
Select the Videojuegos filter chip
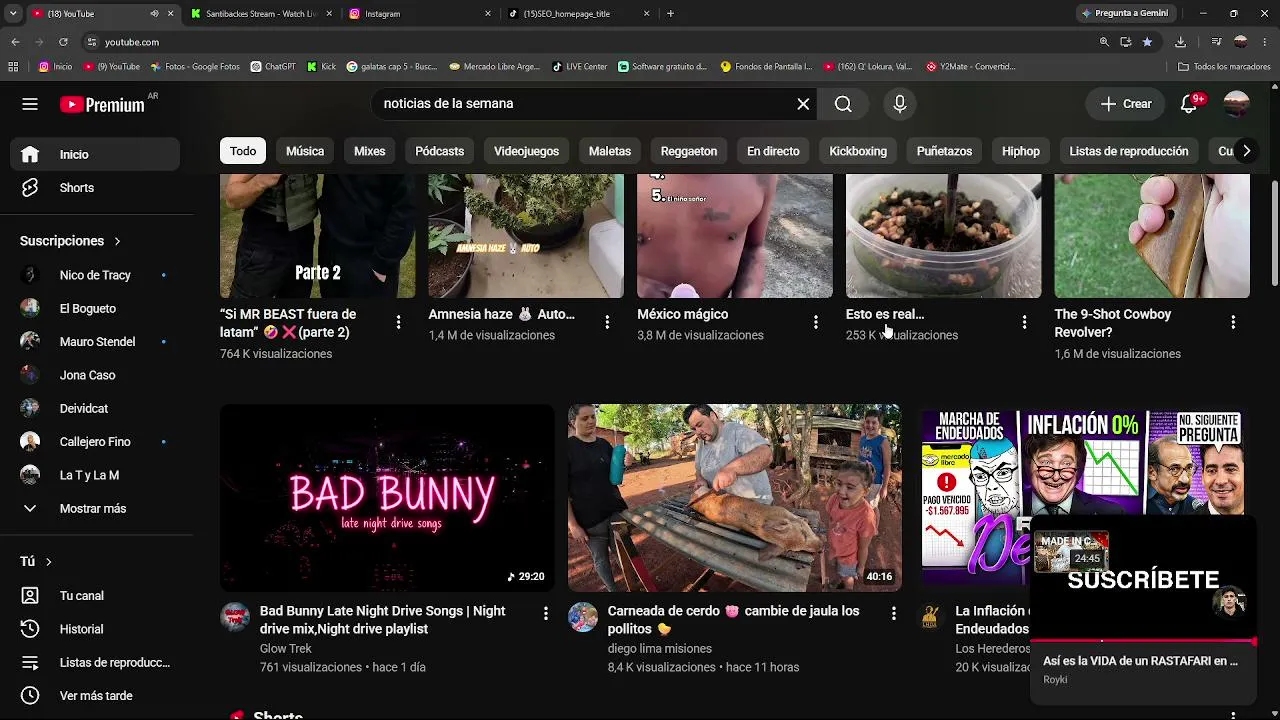point(526,151)
